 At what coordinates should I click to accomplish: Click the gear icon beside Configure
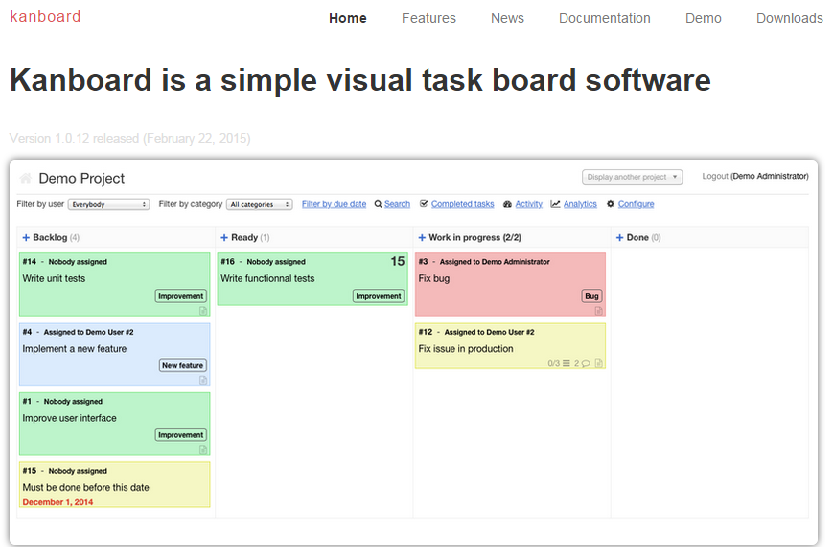pyautogui.click(x=610, y=204)
